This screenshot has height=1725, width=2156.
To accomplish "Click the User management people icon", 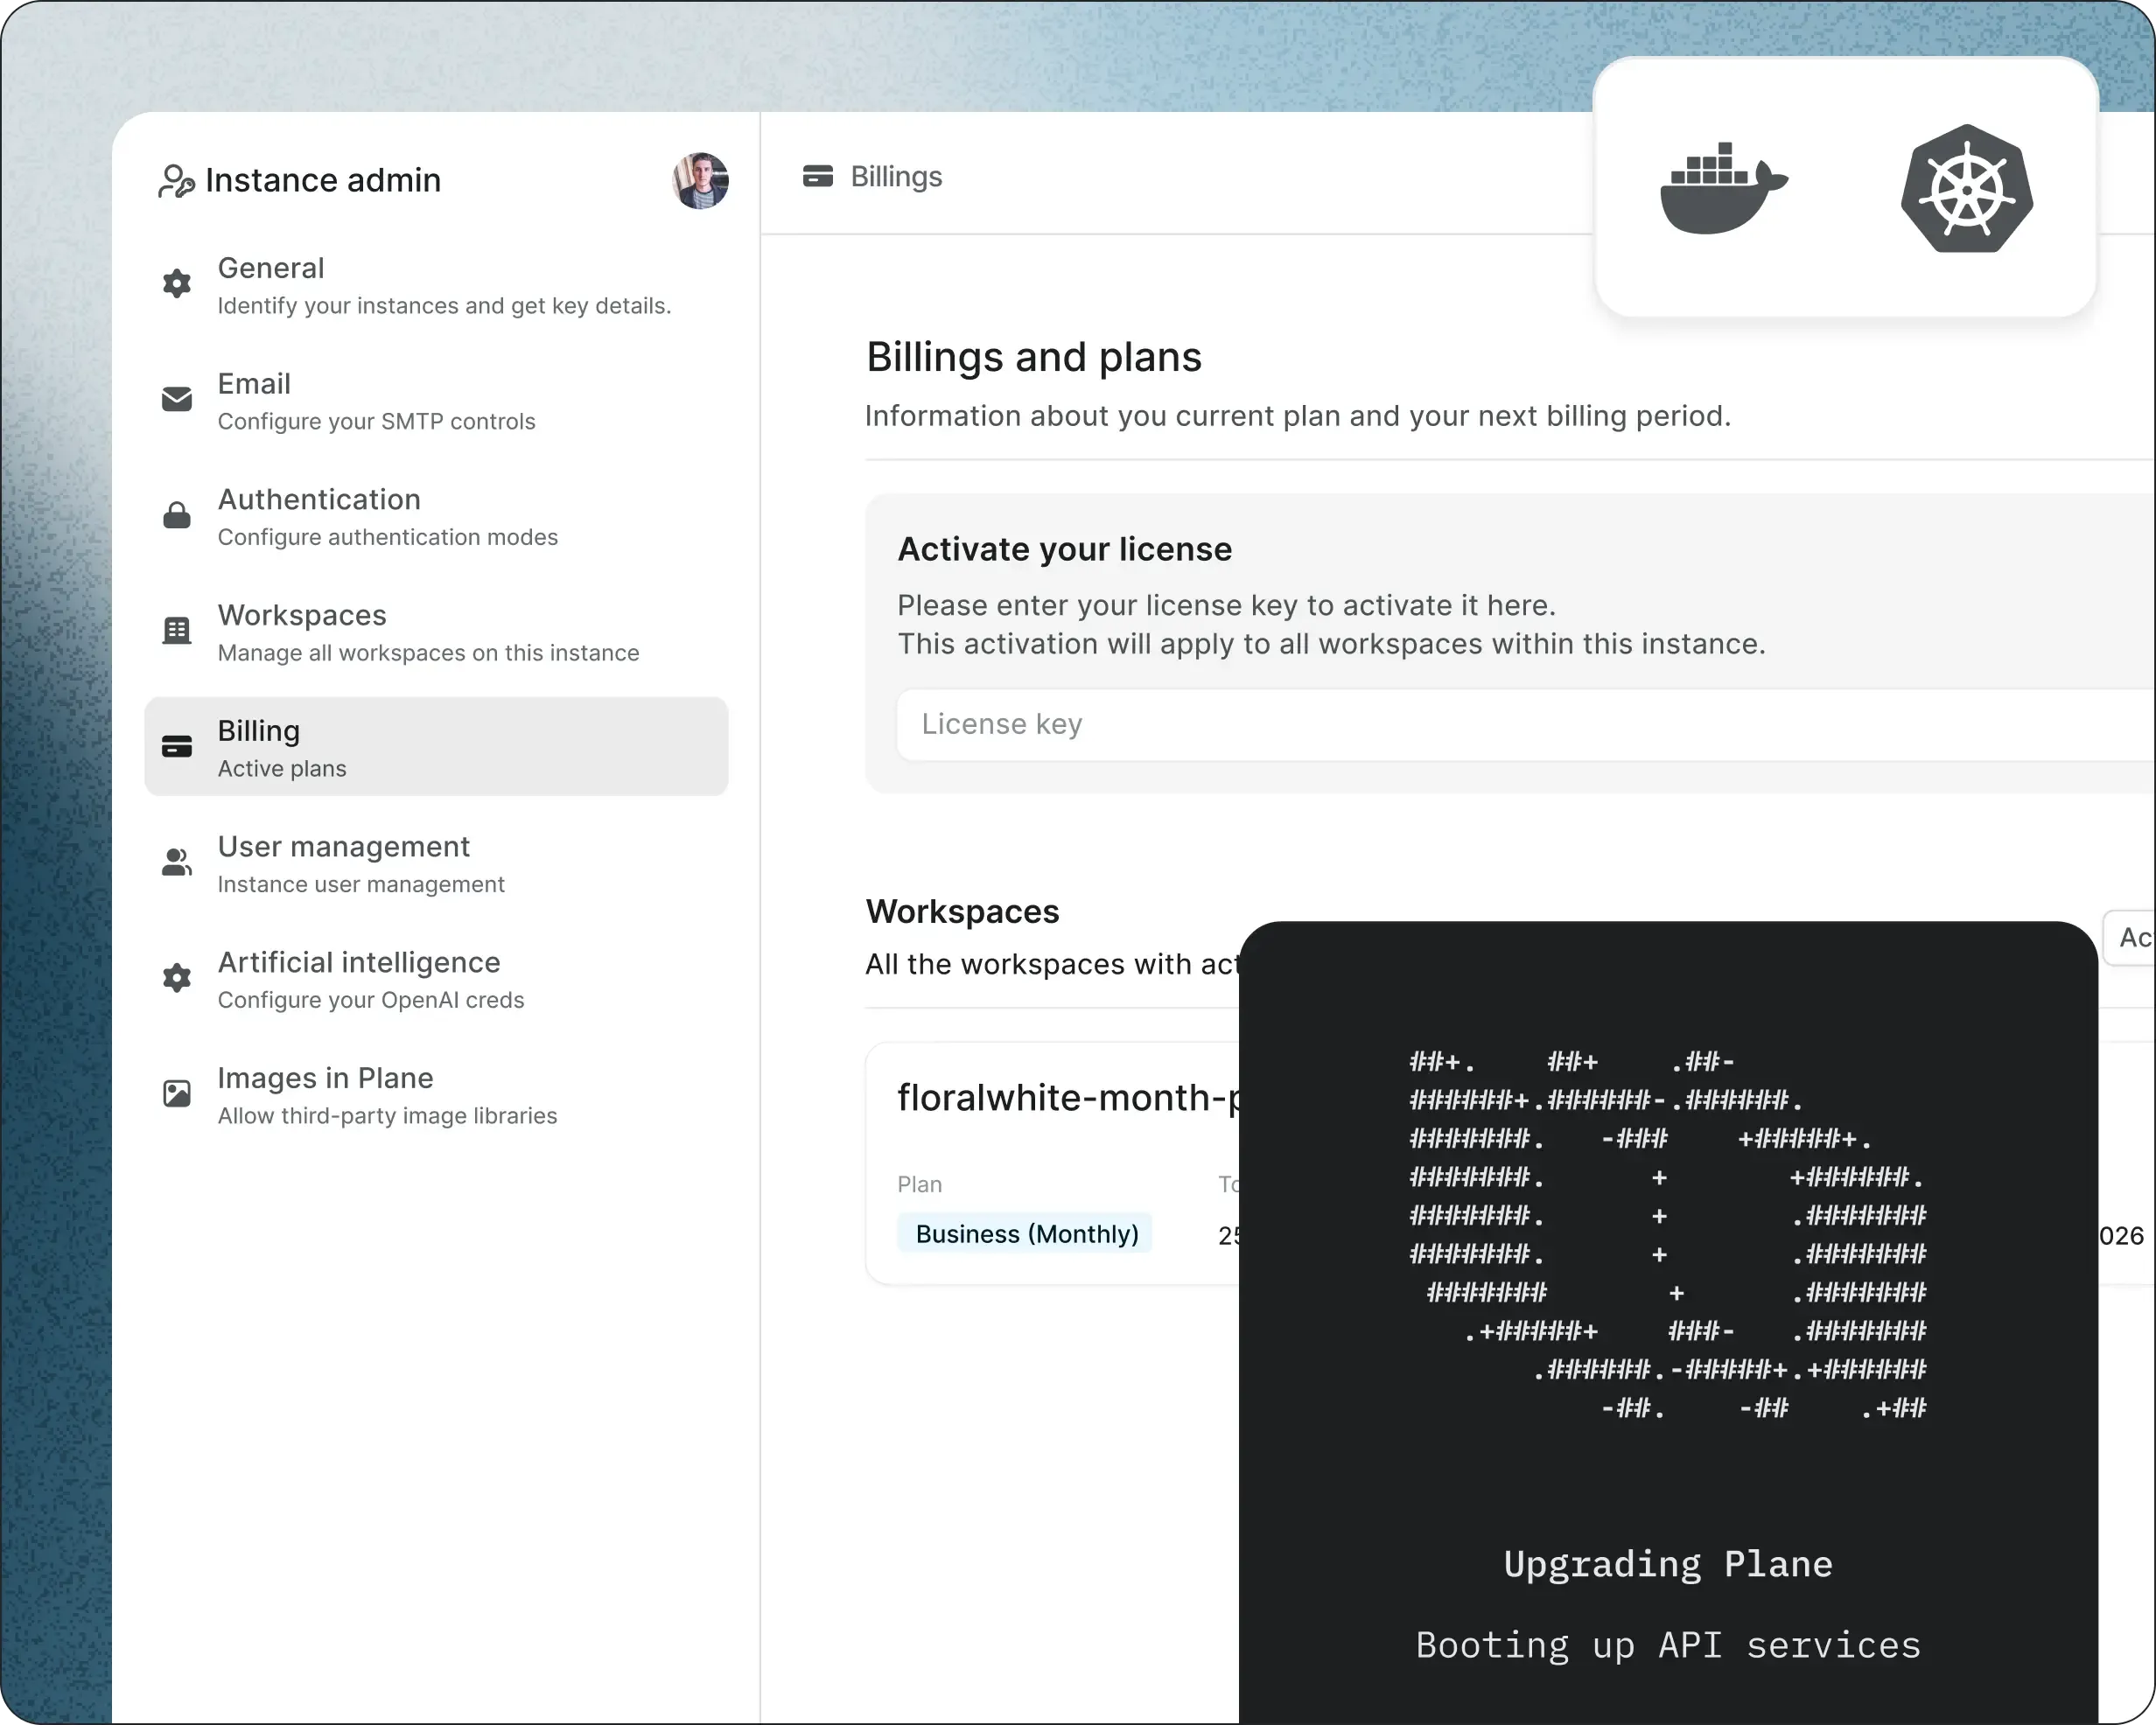I will 177,862.
